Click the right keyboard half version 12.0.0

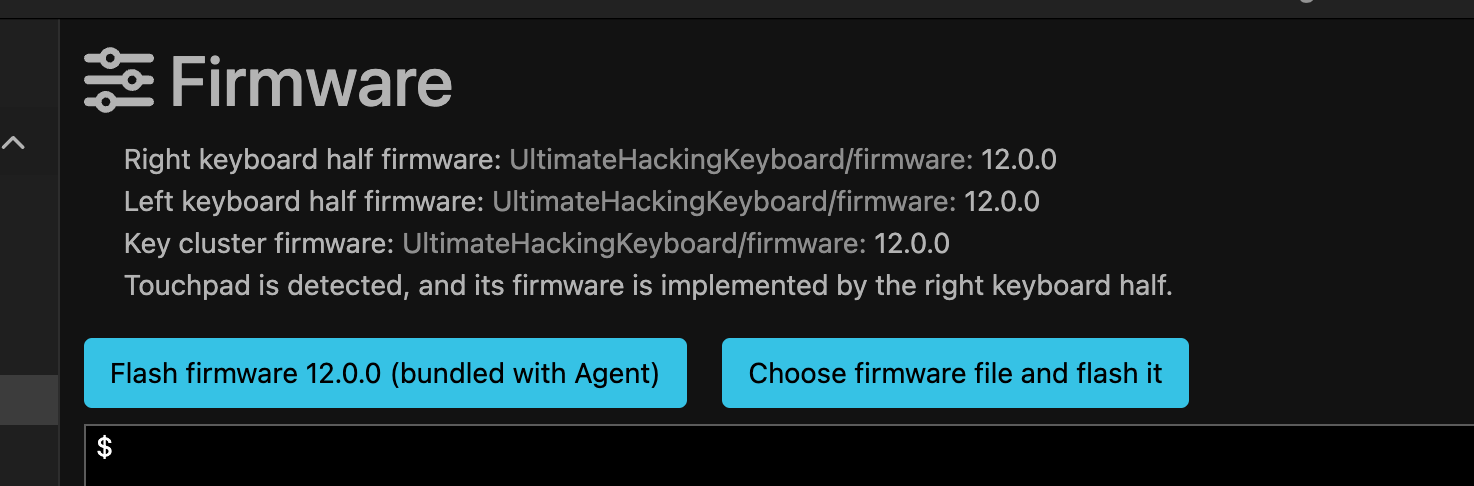[x=1018, y=159]
